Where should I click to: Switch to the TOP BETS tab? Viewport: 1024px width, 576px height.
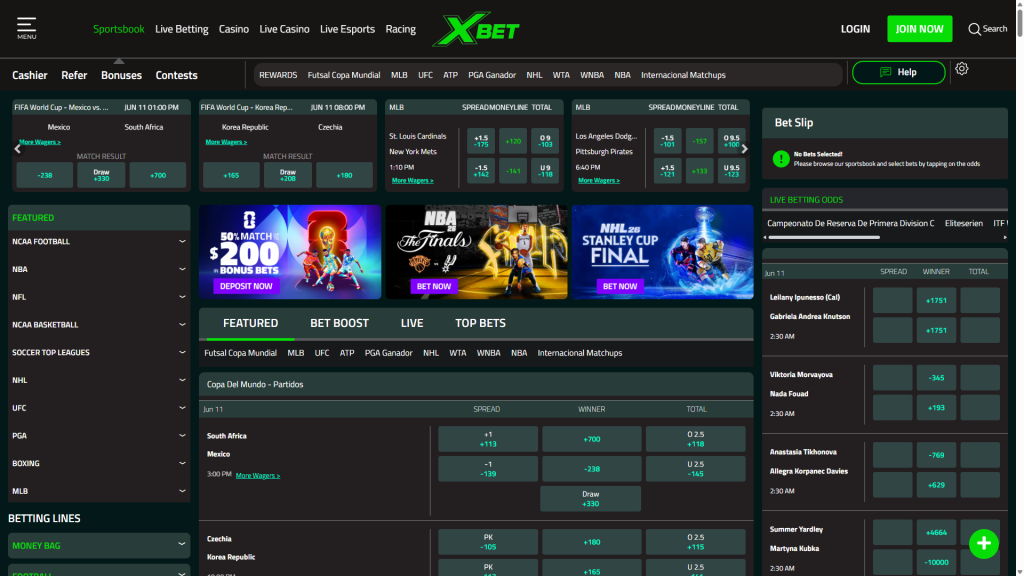pyautogui.click(x=480, y=323)
